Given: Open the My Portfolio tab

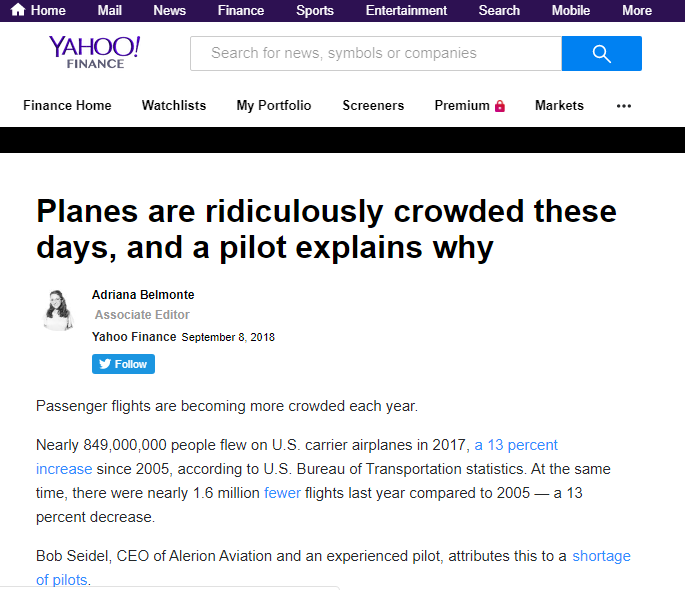Looking at the screenshot, I should click(x=274, y=106).
